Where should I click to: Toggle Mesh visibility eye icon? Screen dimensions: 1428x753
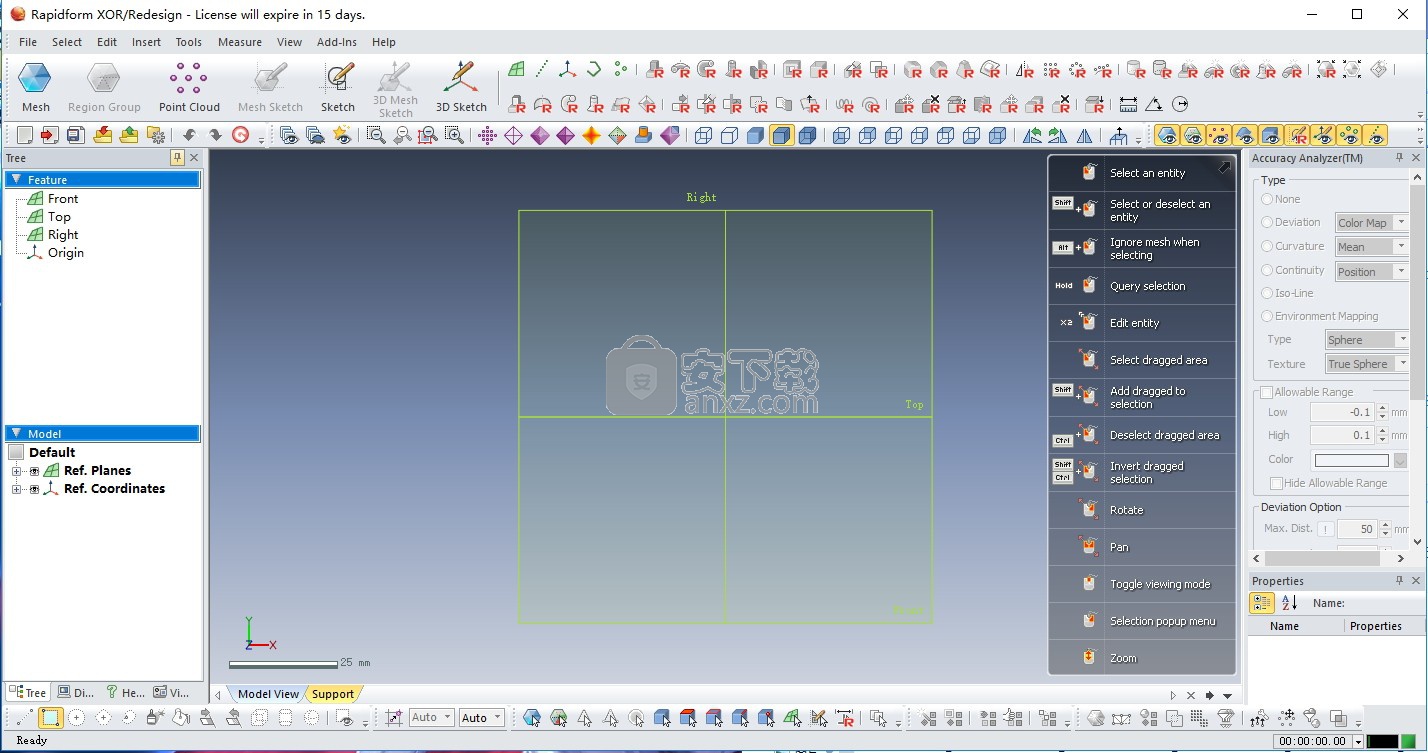[1166, 135]
